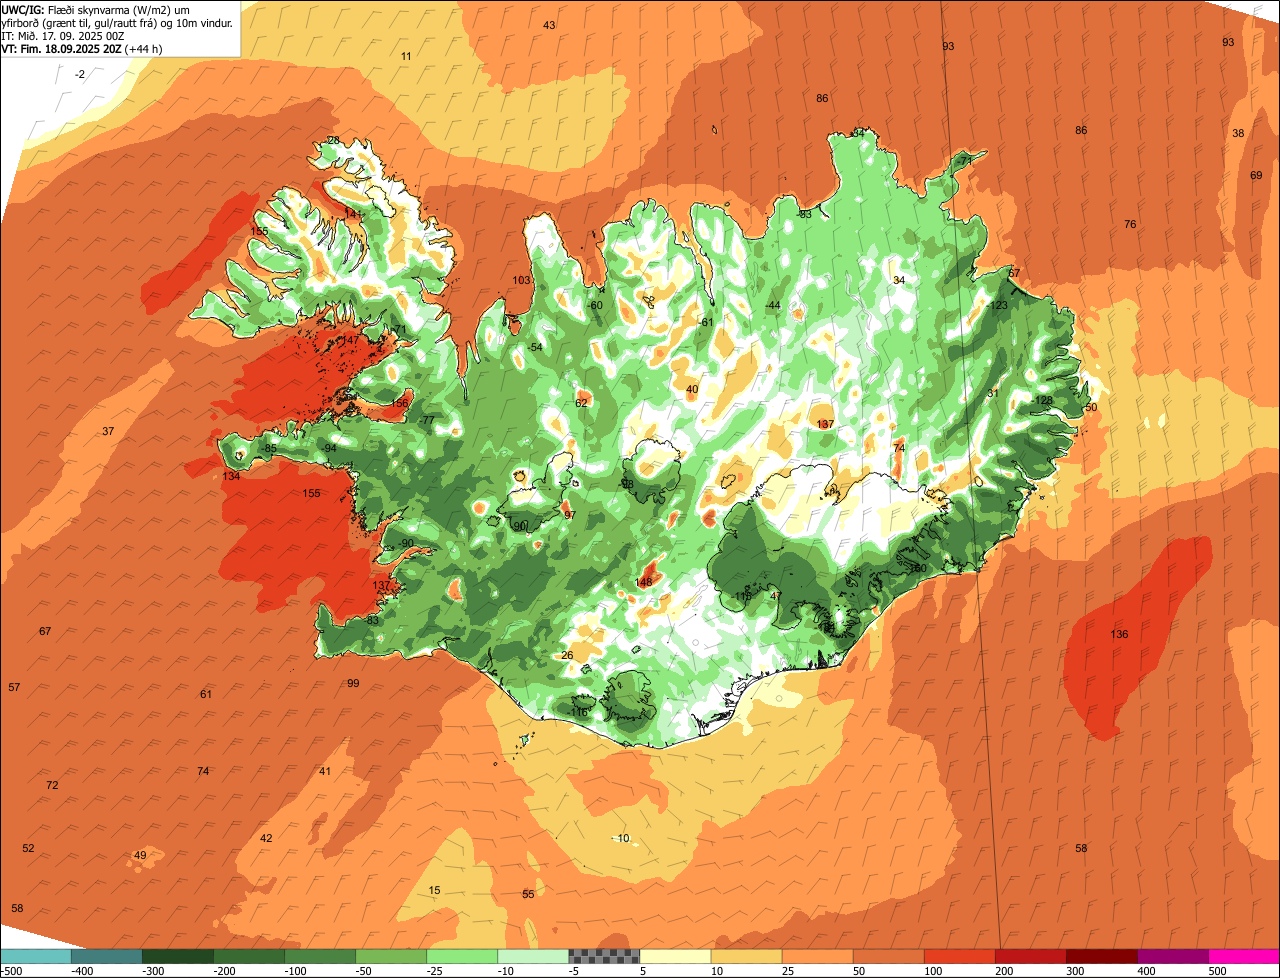Click the '31' value on the map
Image resolution: width=1280 pixels, height=978 pixels.
993,393
